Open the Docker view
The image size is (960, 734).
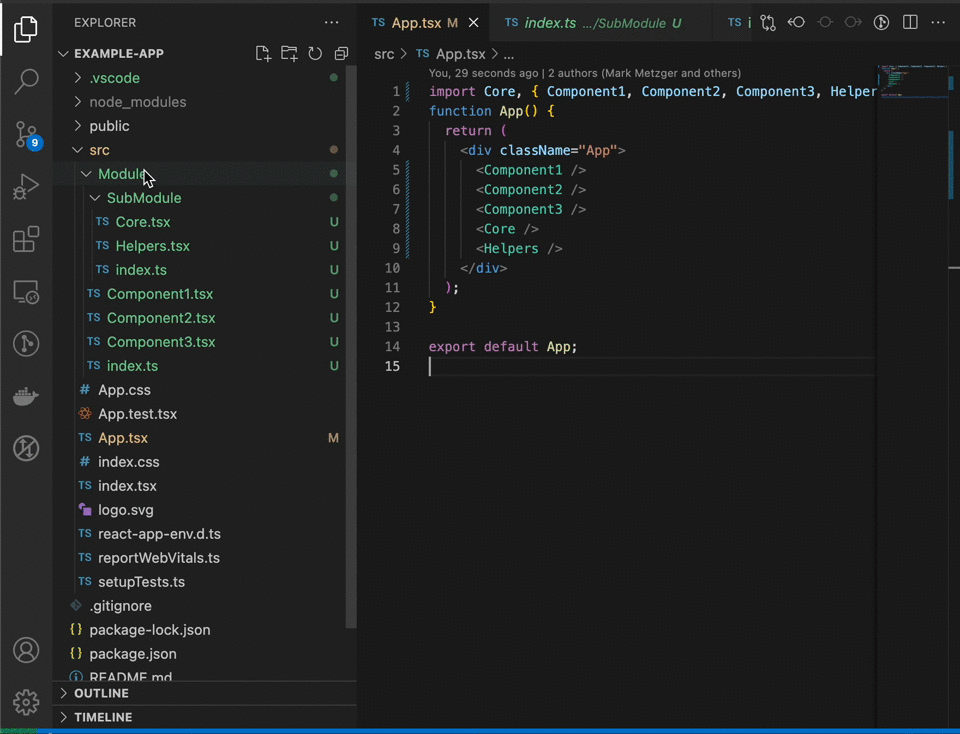(26, 396)
